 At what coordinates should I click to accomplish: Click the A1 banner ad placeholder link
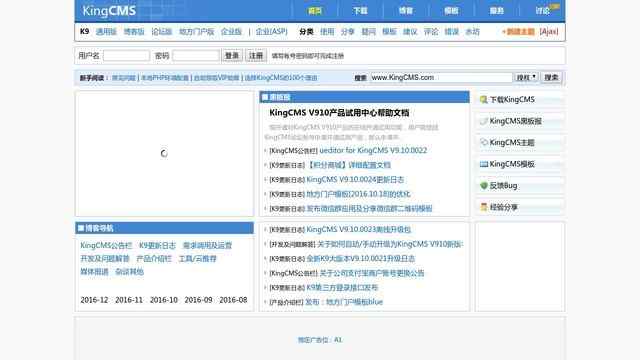click(320, 340)
